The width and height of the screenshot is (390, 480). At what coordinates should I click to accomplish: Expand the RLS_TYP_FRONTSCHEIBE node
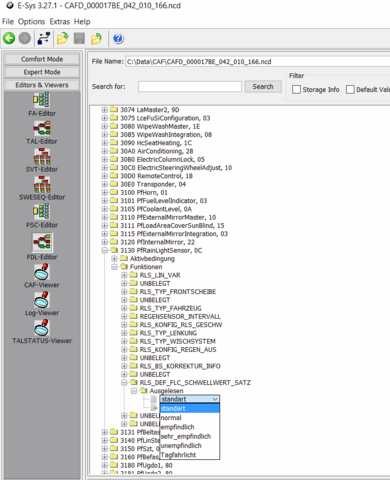124,292
